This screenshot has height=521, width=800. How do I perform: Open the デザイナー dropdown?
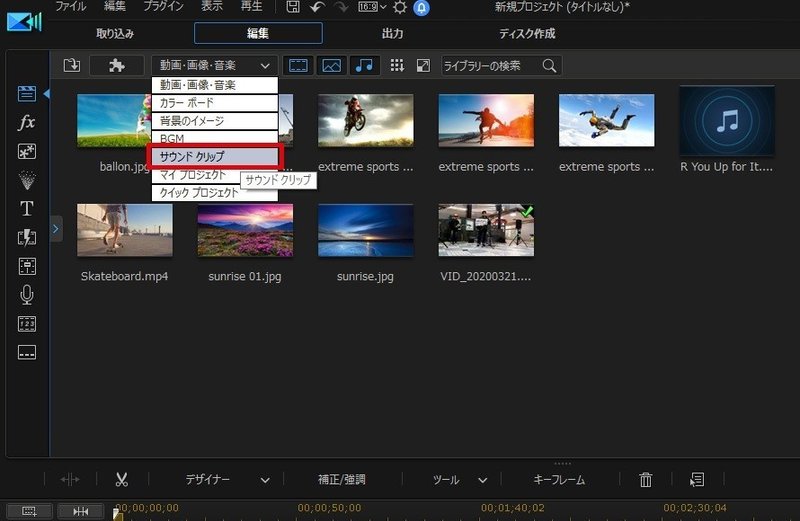(227, 480)
